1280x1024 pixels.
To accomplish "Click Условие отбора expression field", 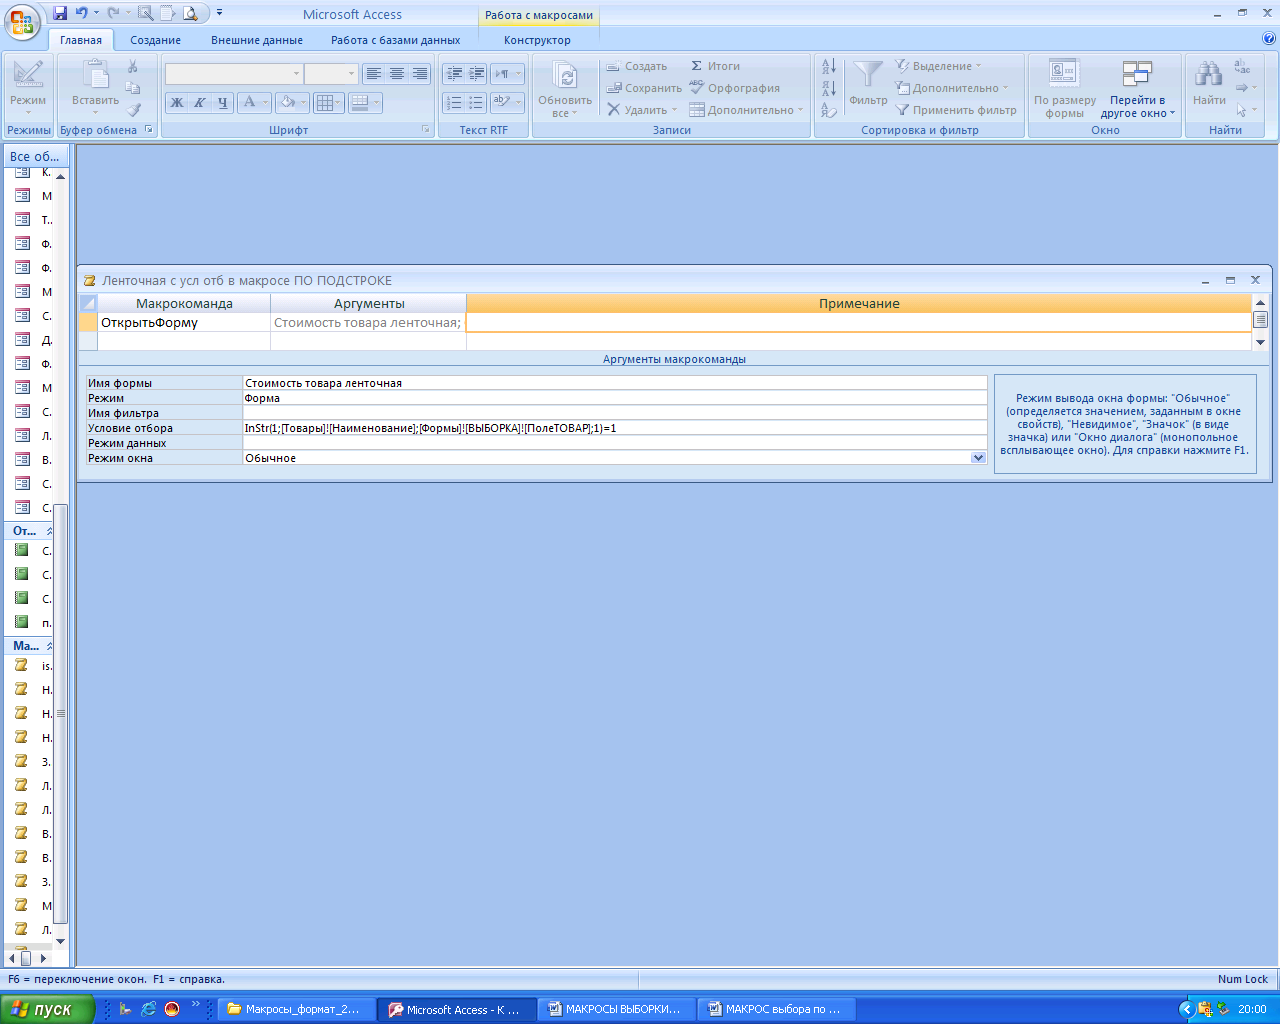I will point(614,428).
